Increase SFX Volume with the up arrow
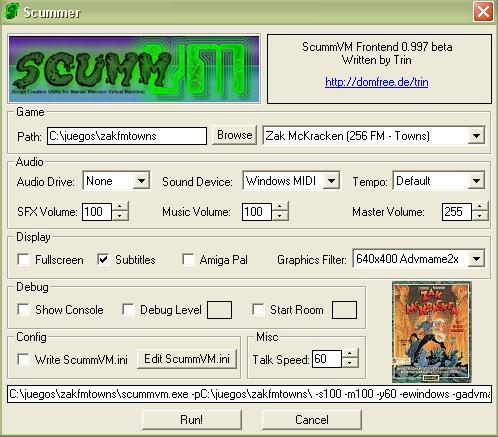Screen dimensions: 498x437 (120, 207)
